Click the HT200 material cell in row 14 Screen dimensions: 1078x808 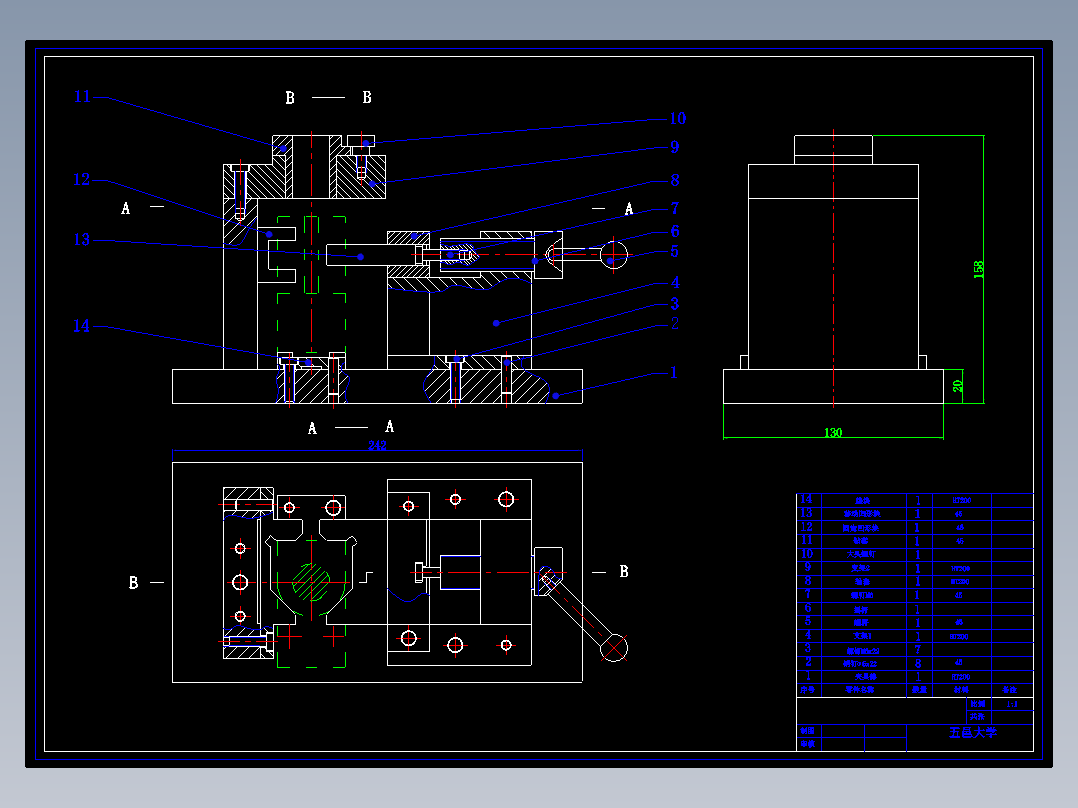[961, 501]
